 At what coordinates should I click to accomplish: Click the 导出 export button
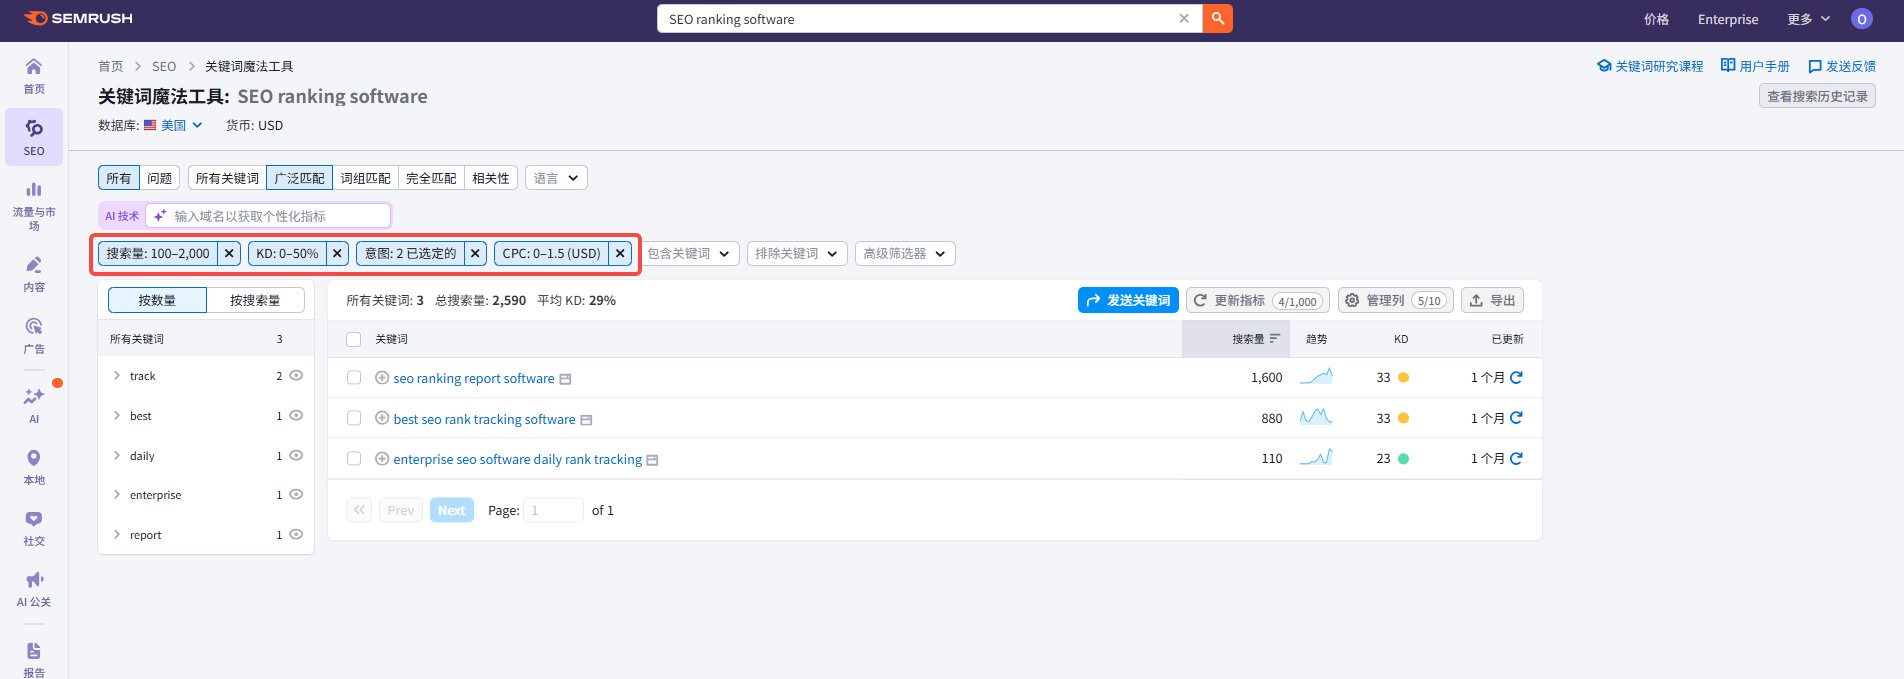[1492, 300]
